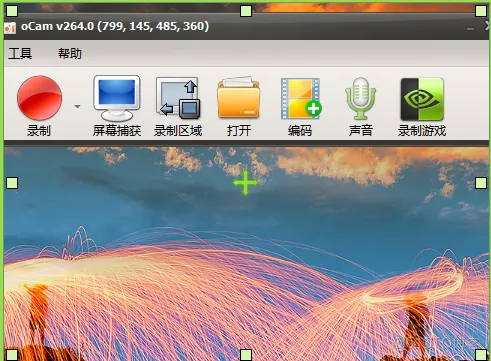
Task: Click the top-left capture region handle
Action: click(x=12, y=11)
